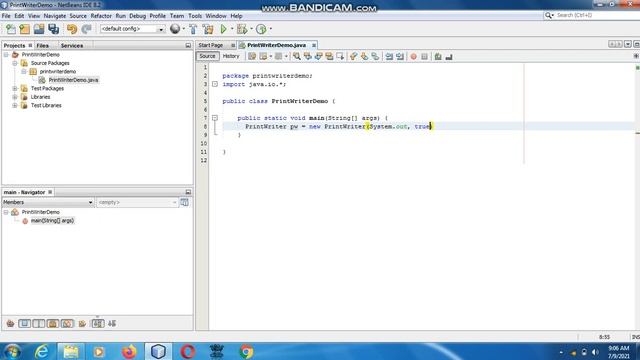Toggle Highlight Search editor icon
Screen dimensions: 640x360
329,56
